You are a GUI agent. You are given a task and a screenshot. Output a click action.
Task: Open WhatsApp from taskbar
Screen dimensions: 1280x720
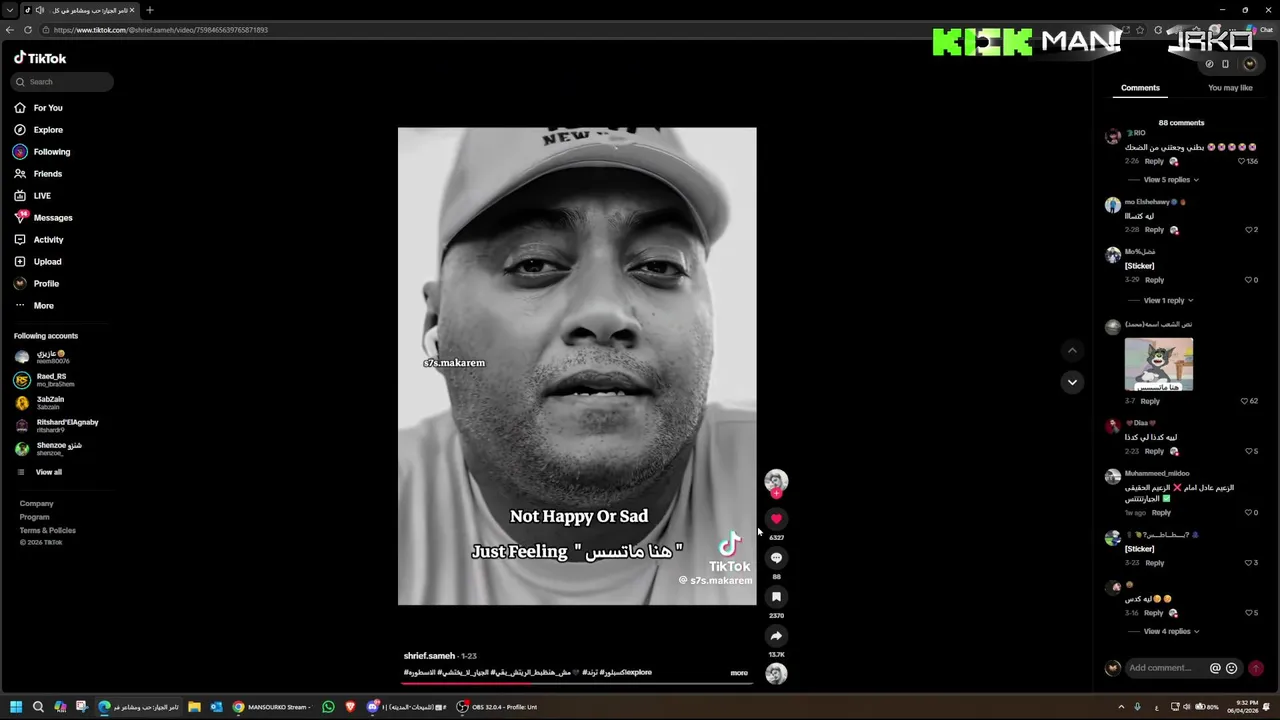click(328, 707)
